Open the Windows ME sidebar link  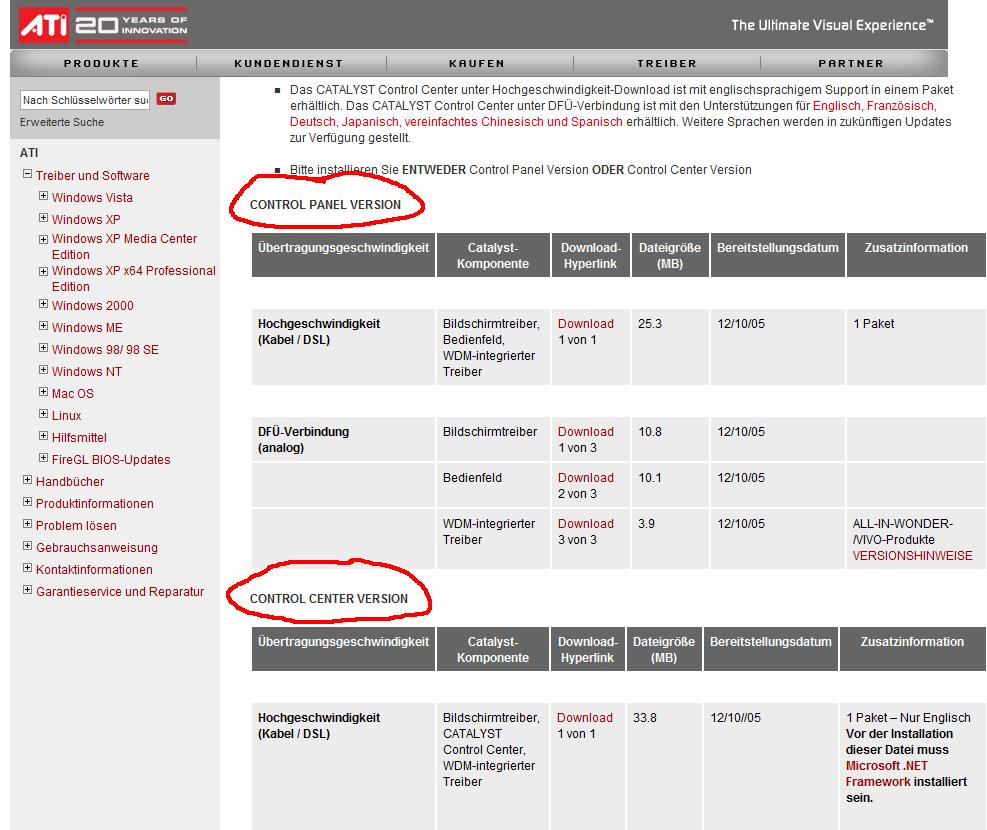(x=87, y=328)
